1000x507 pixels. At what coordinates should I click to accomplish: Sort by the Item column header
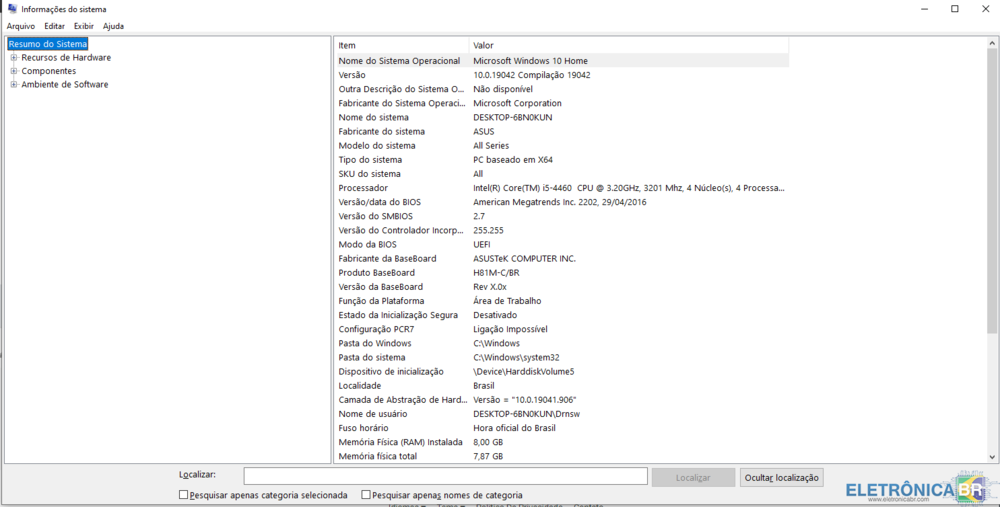click(x=400, y=45)
